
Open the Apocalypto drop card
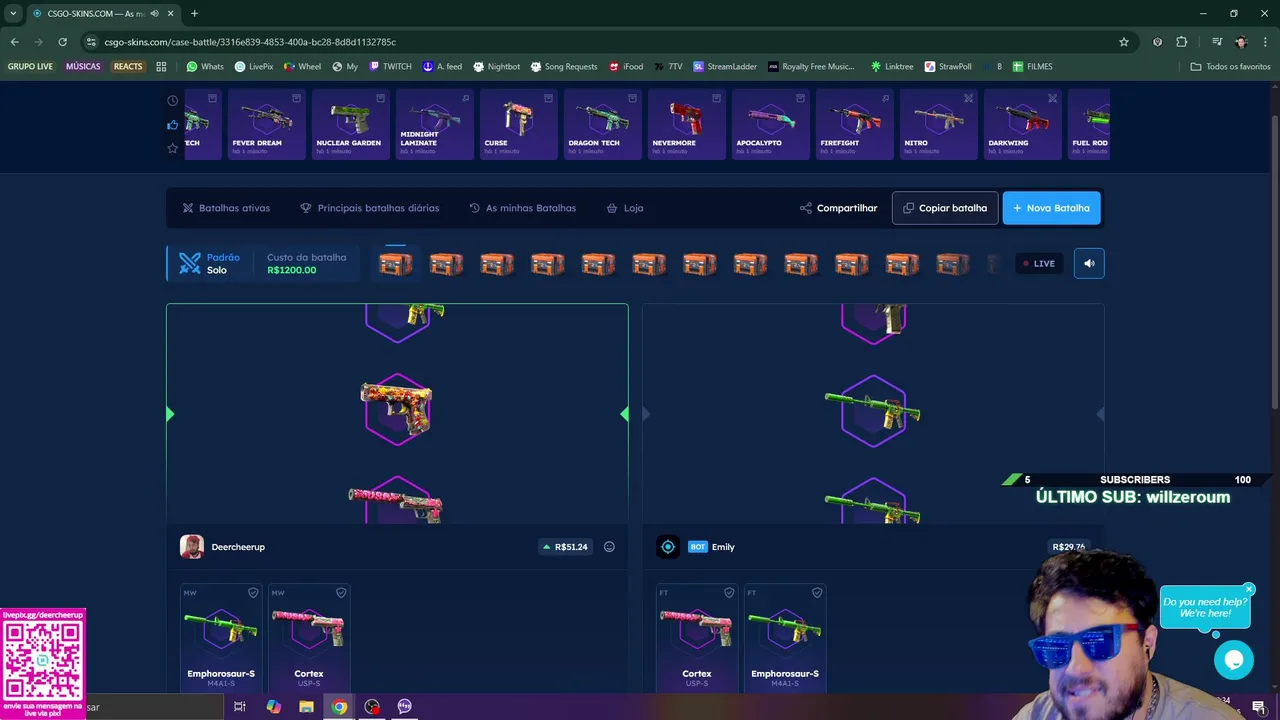coord(771,124)
